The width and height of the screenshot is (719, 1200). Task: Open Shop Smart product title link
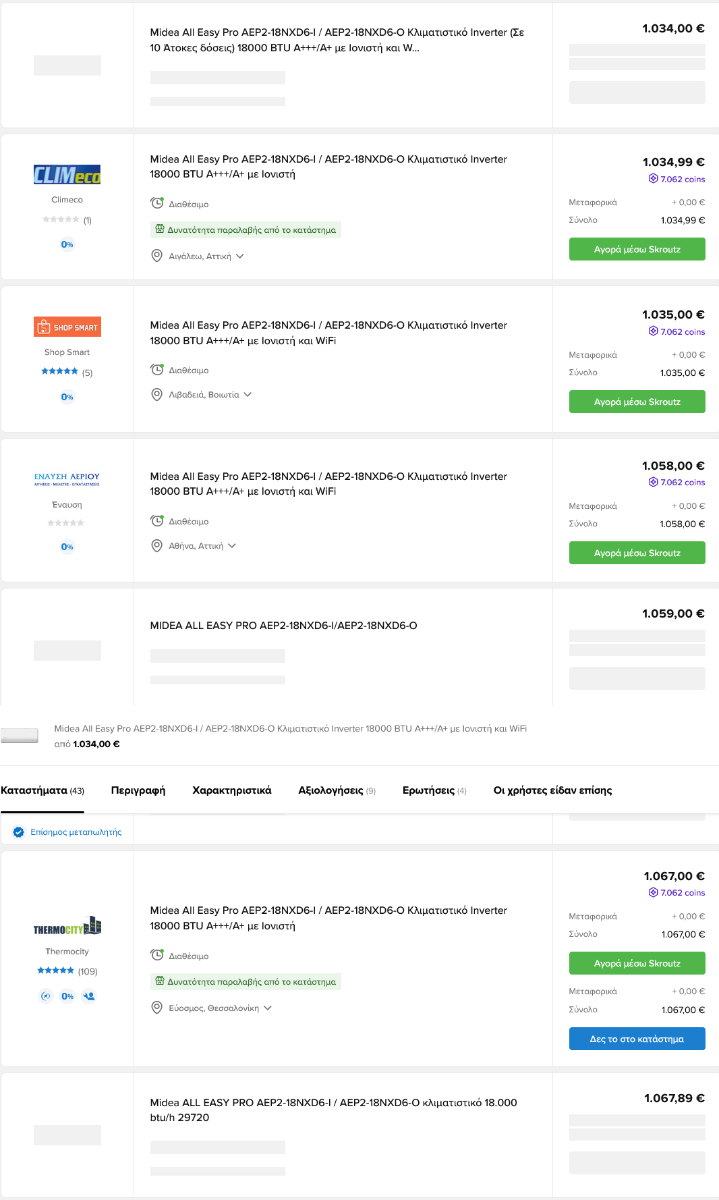[328, 332]
